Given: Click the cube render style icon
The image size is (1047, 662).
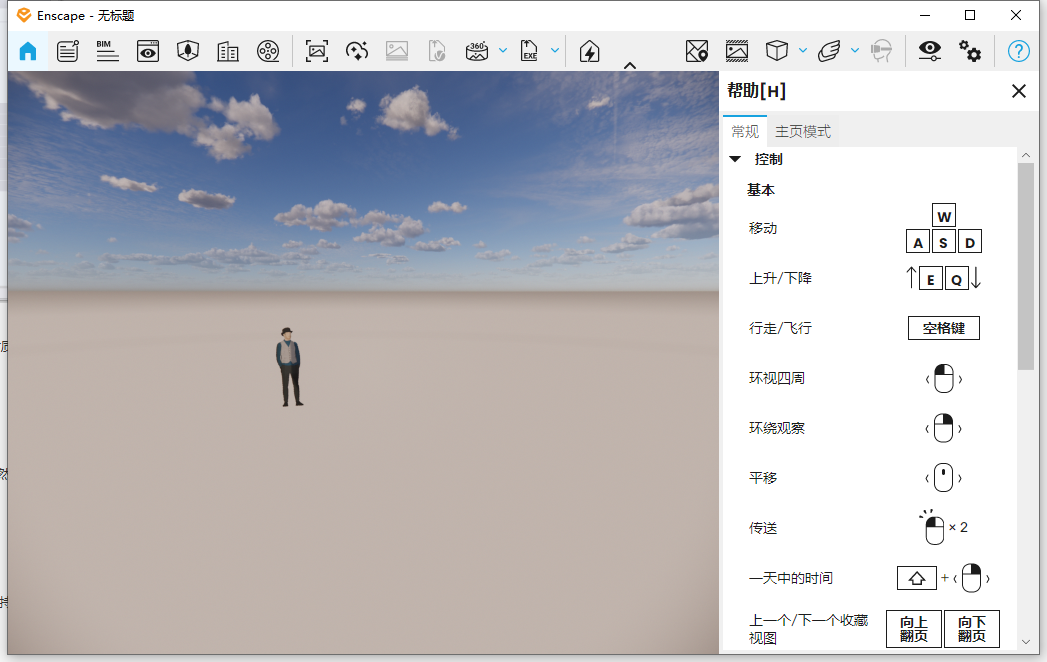Looking at the screenshot, I should pos(777,51).
